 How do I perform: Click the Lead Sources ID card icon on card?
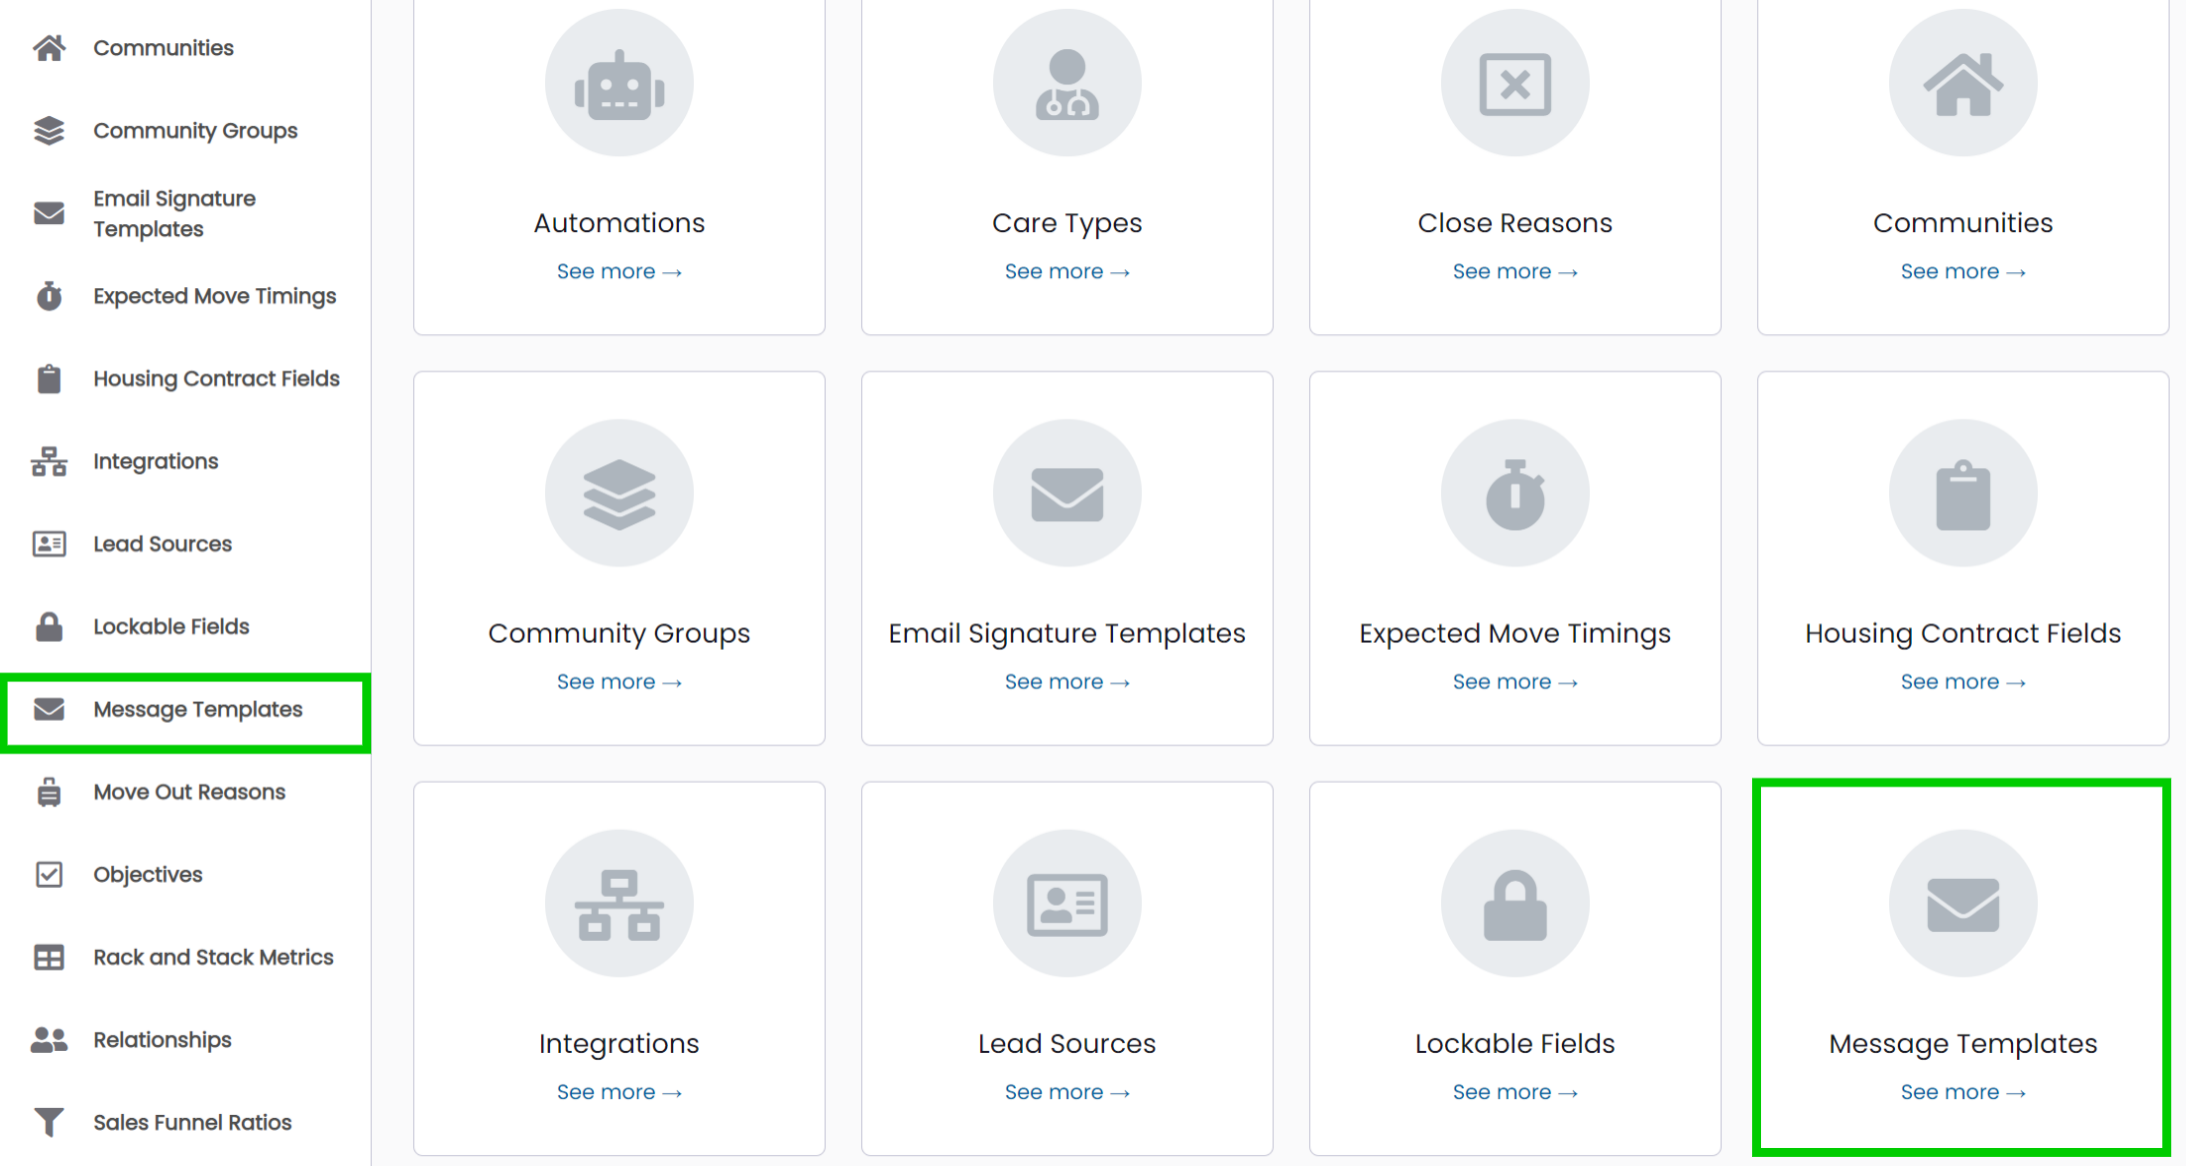1067,904
